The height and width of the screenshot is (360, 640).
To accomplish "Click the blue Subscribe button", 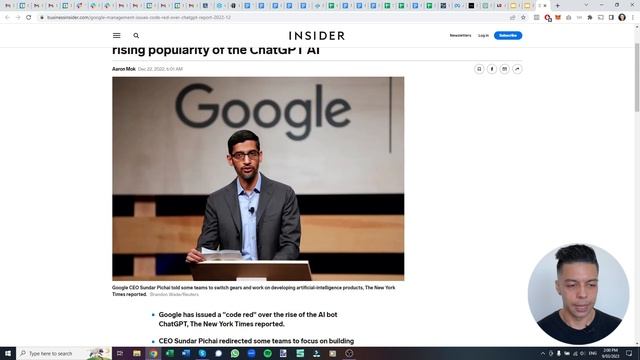I will pyautogui.click(x=508, y=36).
